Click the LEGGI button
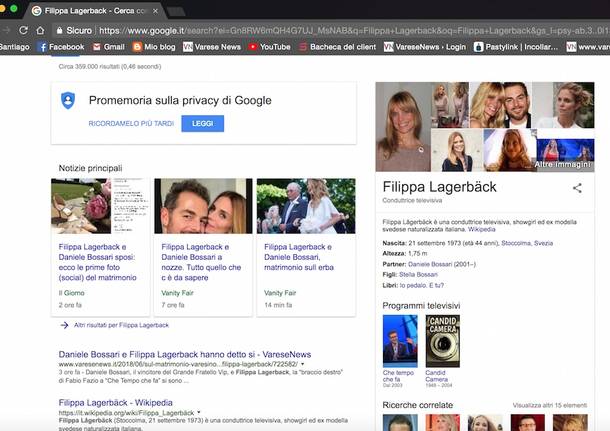The width and height of the screenshot is (610, 431). (x=202, y=123)
